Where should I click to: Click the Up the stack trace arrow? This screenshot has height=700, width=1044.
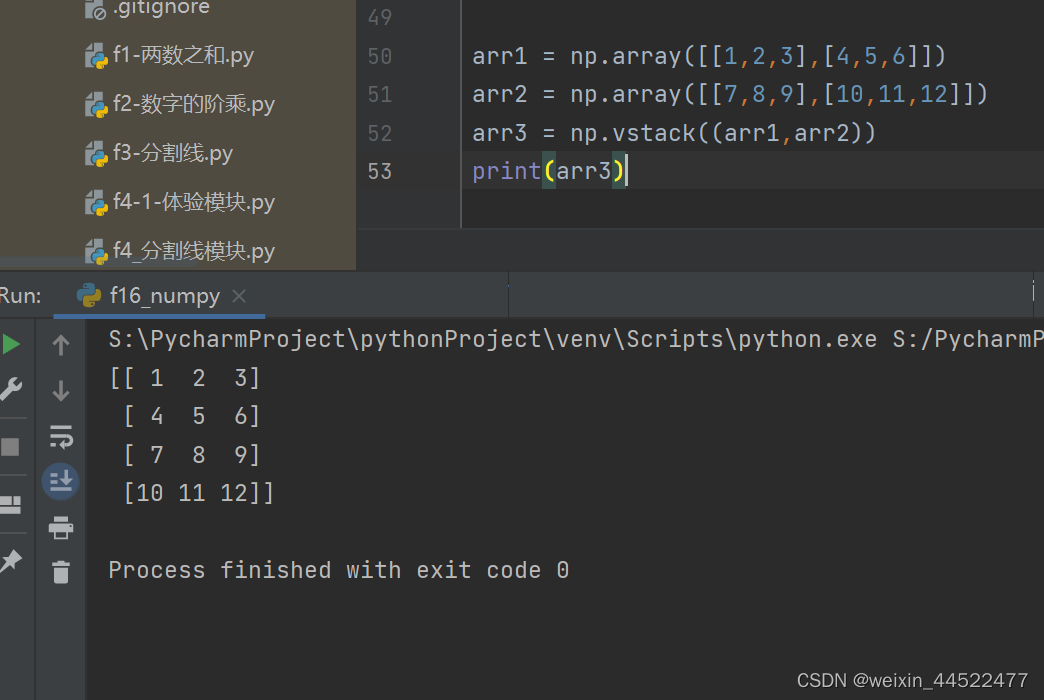click(x=61, y=344)
